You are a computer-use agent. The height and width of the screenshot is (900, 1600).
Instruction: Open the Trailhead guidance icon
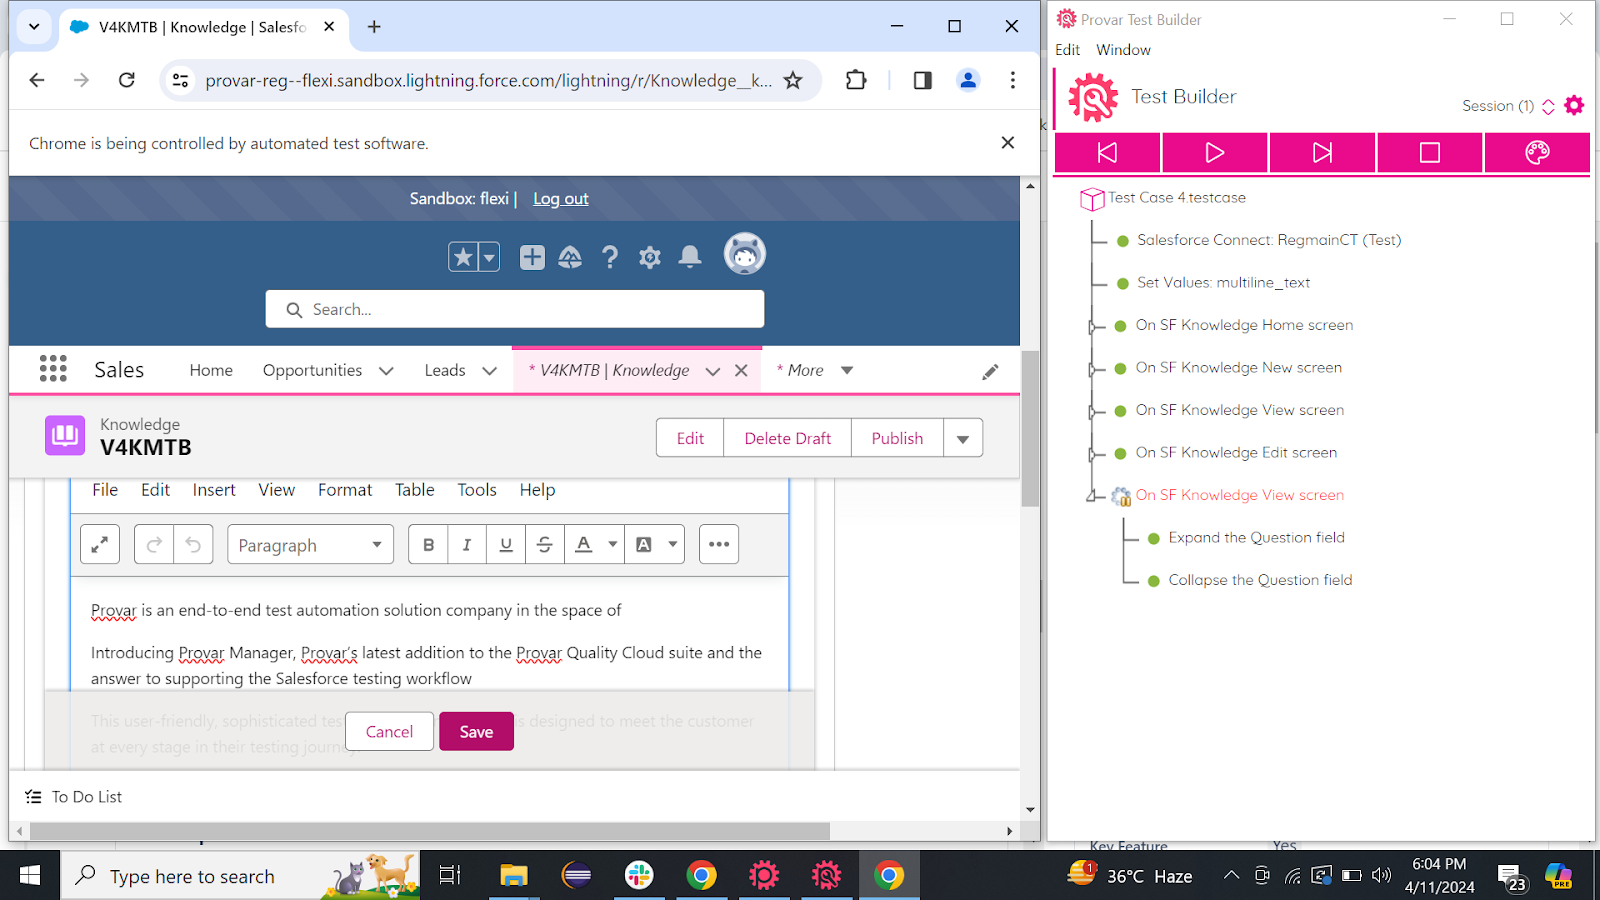point(570,257)
